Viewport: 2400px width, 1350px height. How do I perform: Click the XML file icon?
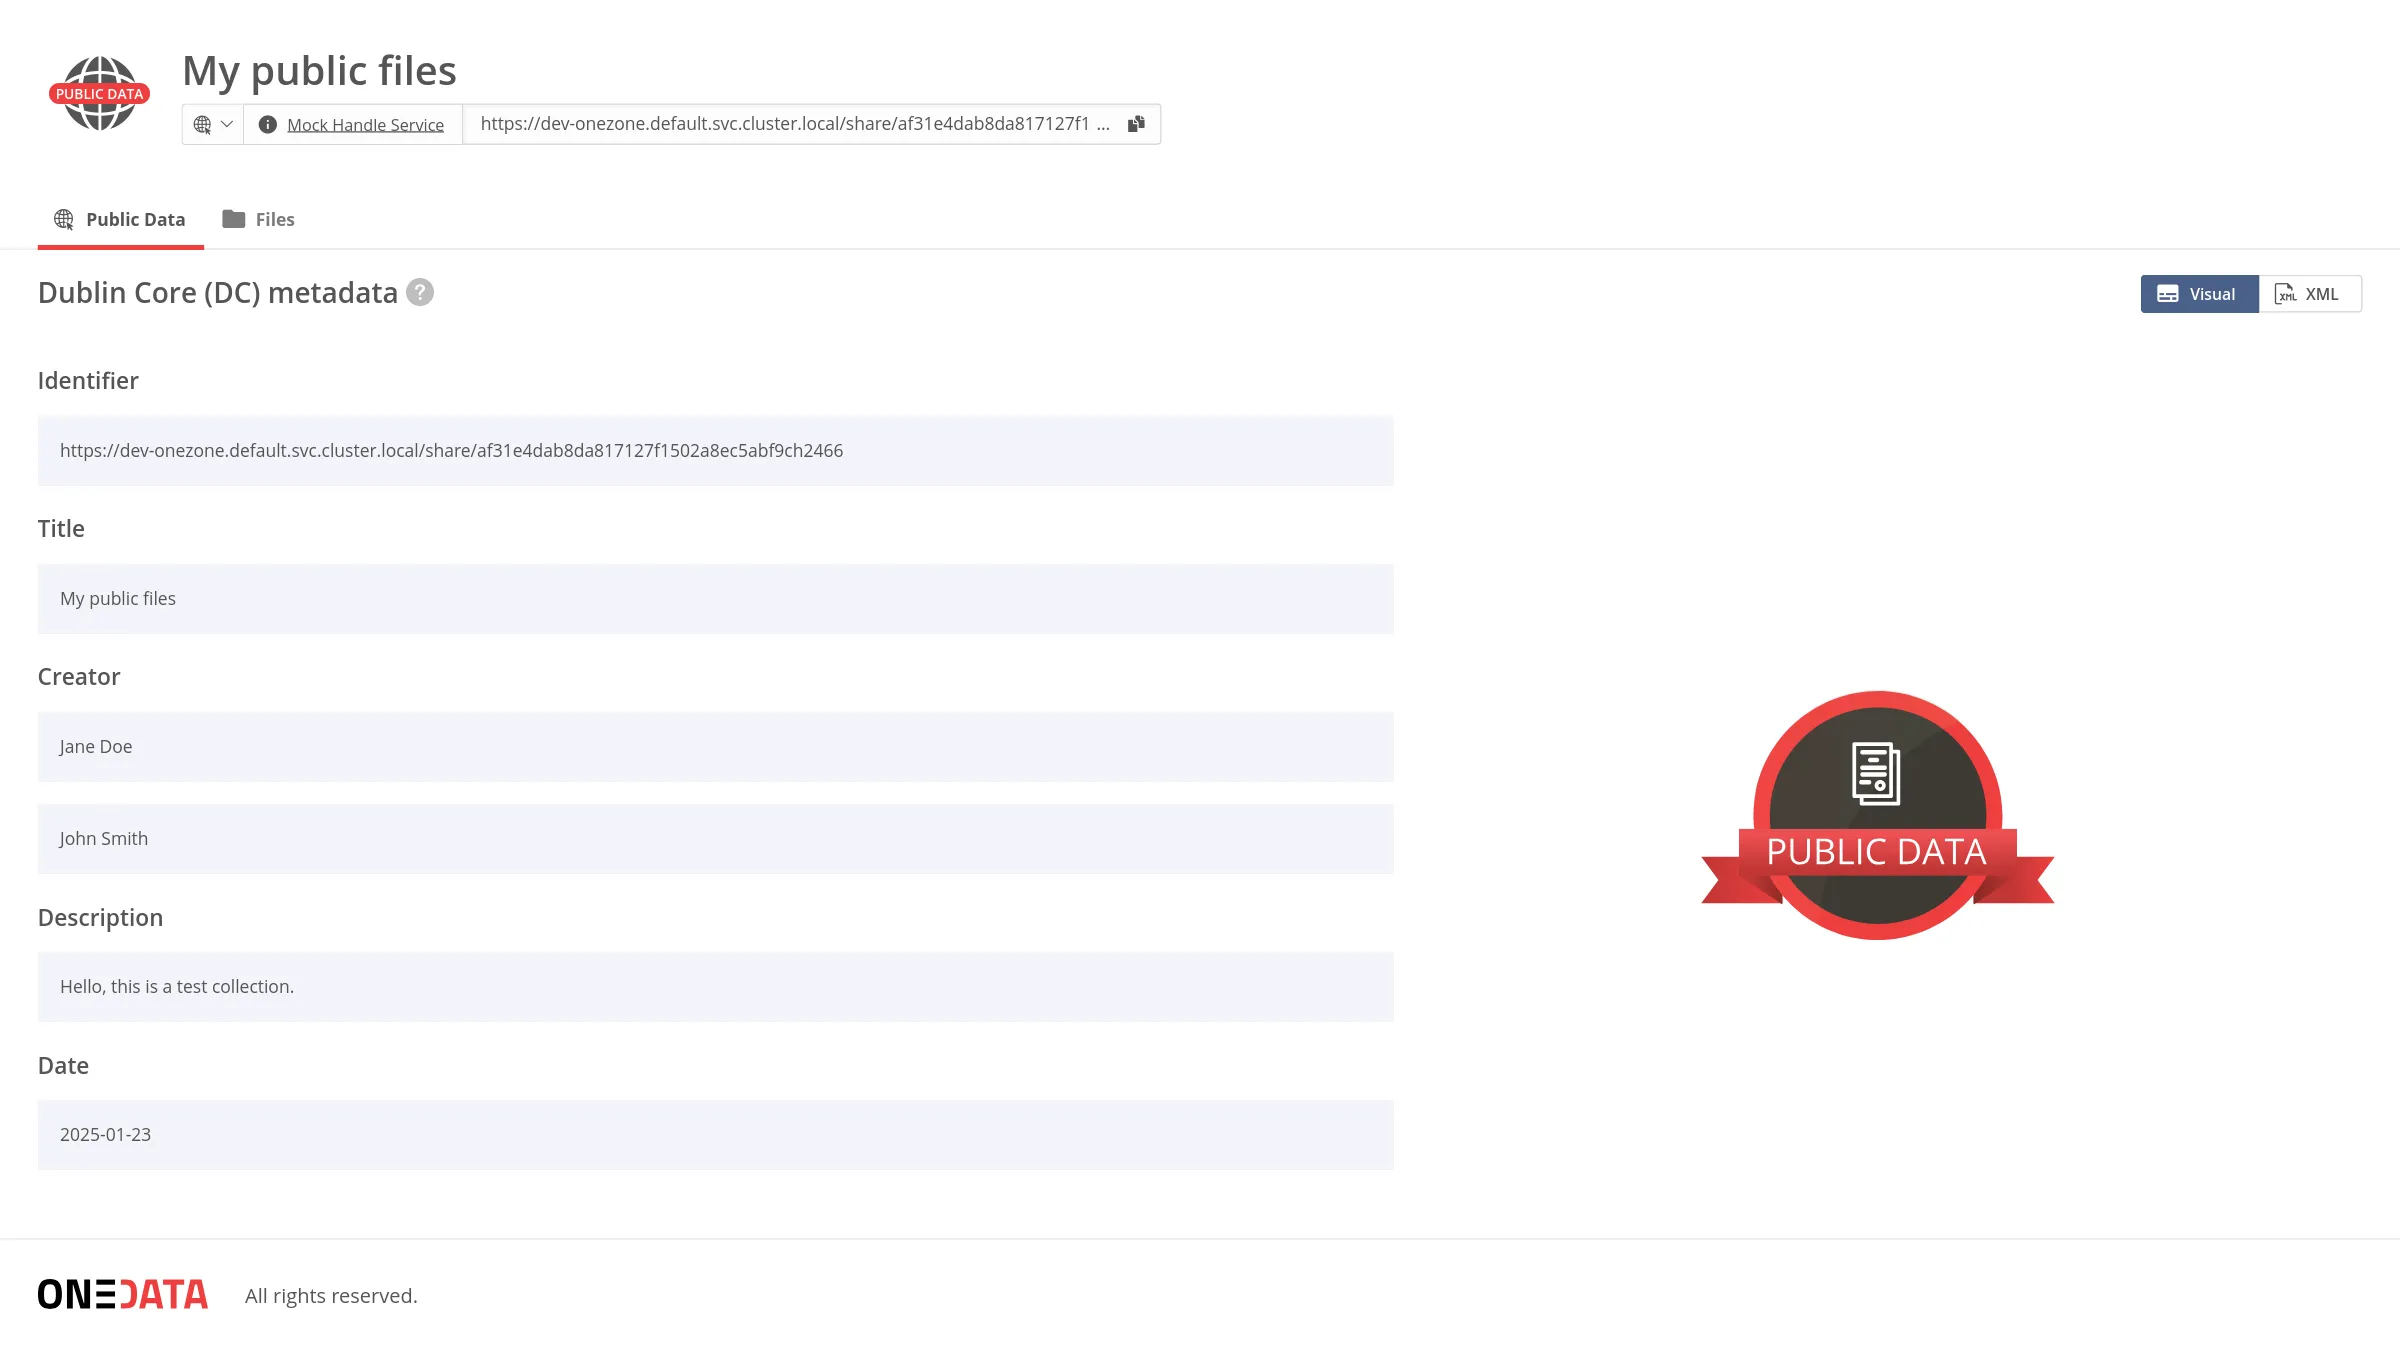2285,294
